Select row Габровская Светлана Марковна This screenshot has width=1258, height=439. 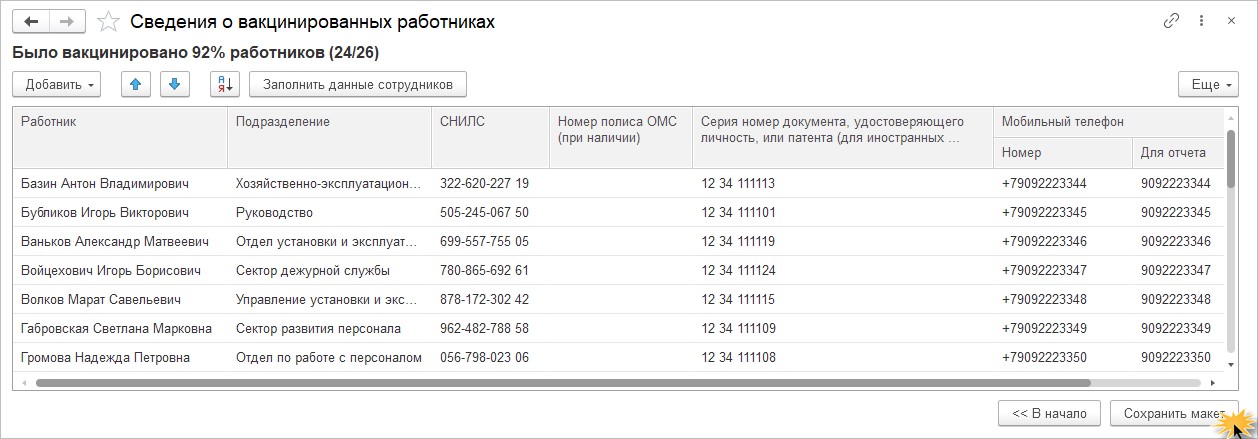click(x=619, y=328)
